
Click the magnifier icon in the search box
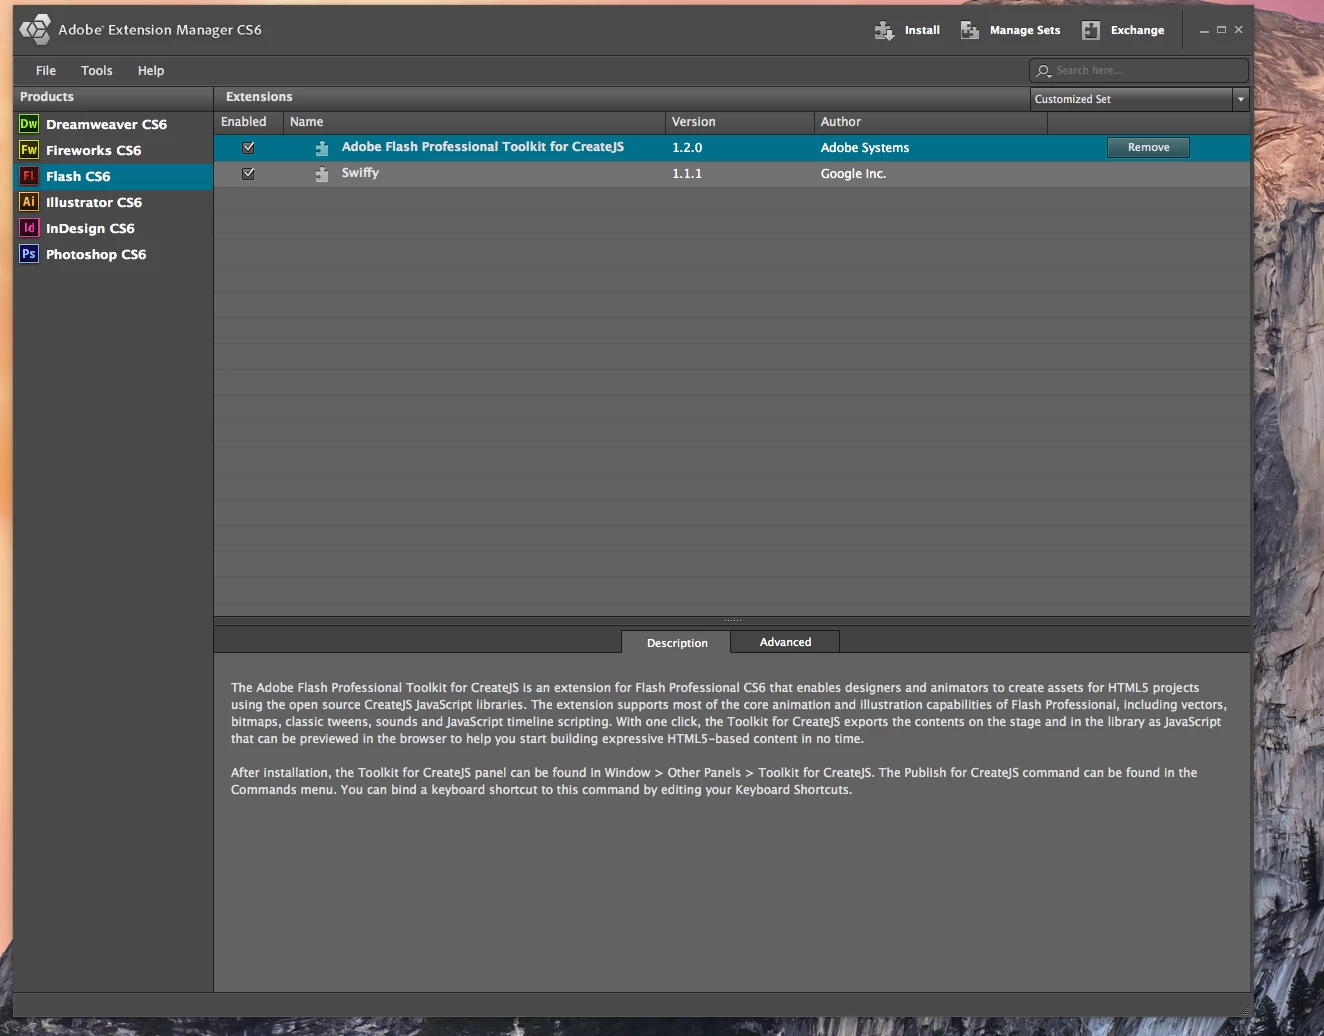[1044, 71]
